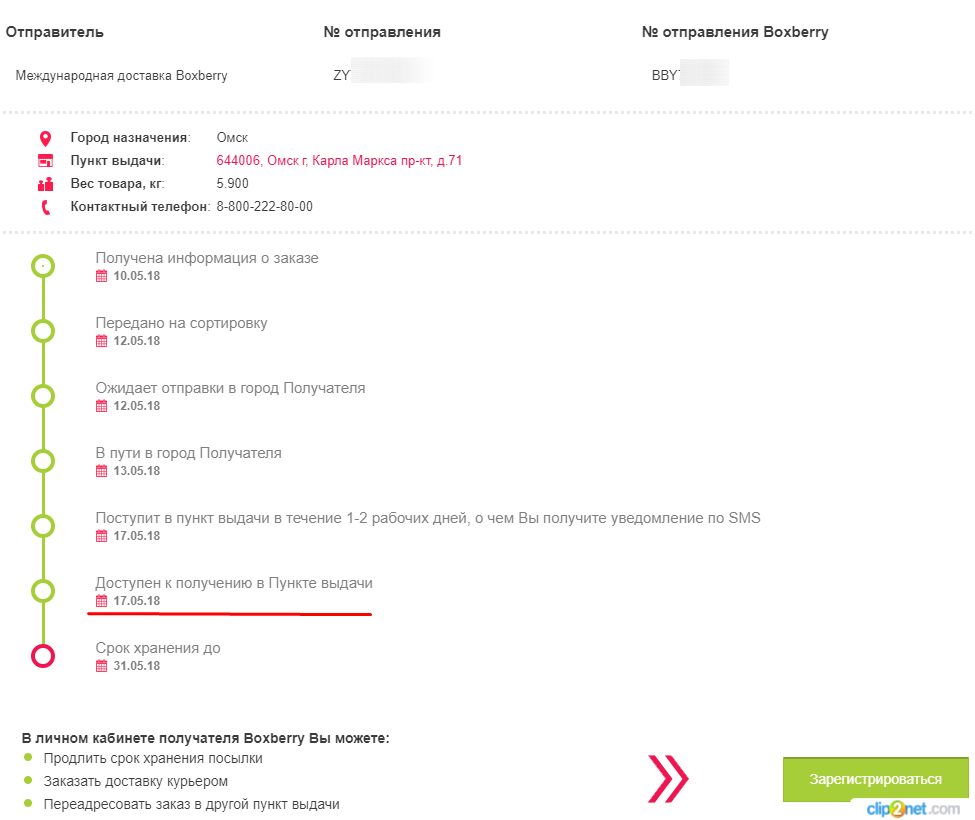Click the contact telephone handset icon
This screenshot has height=820, width=975.
tap(45, 207)
